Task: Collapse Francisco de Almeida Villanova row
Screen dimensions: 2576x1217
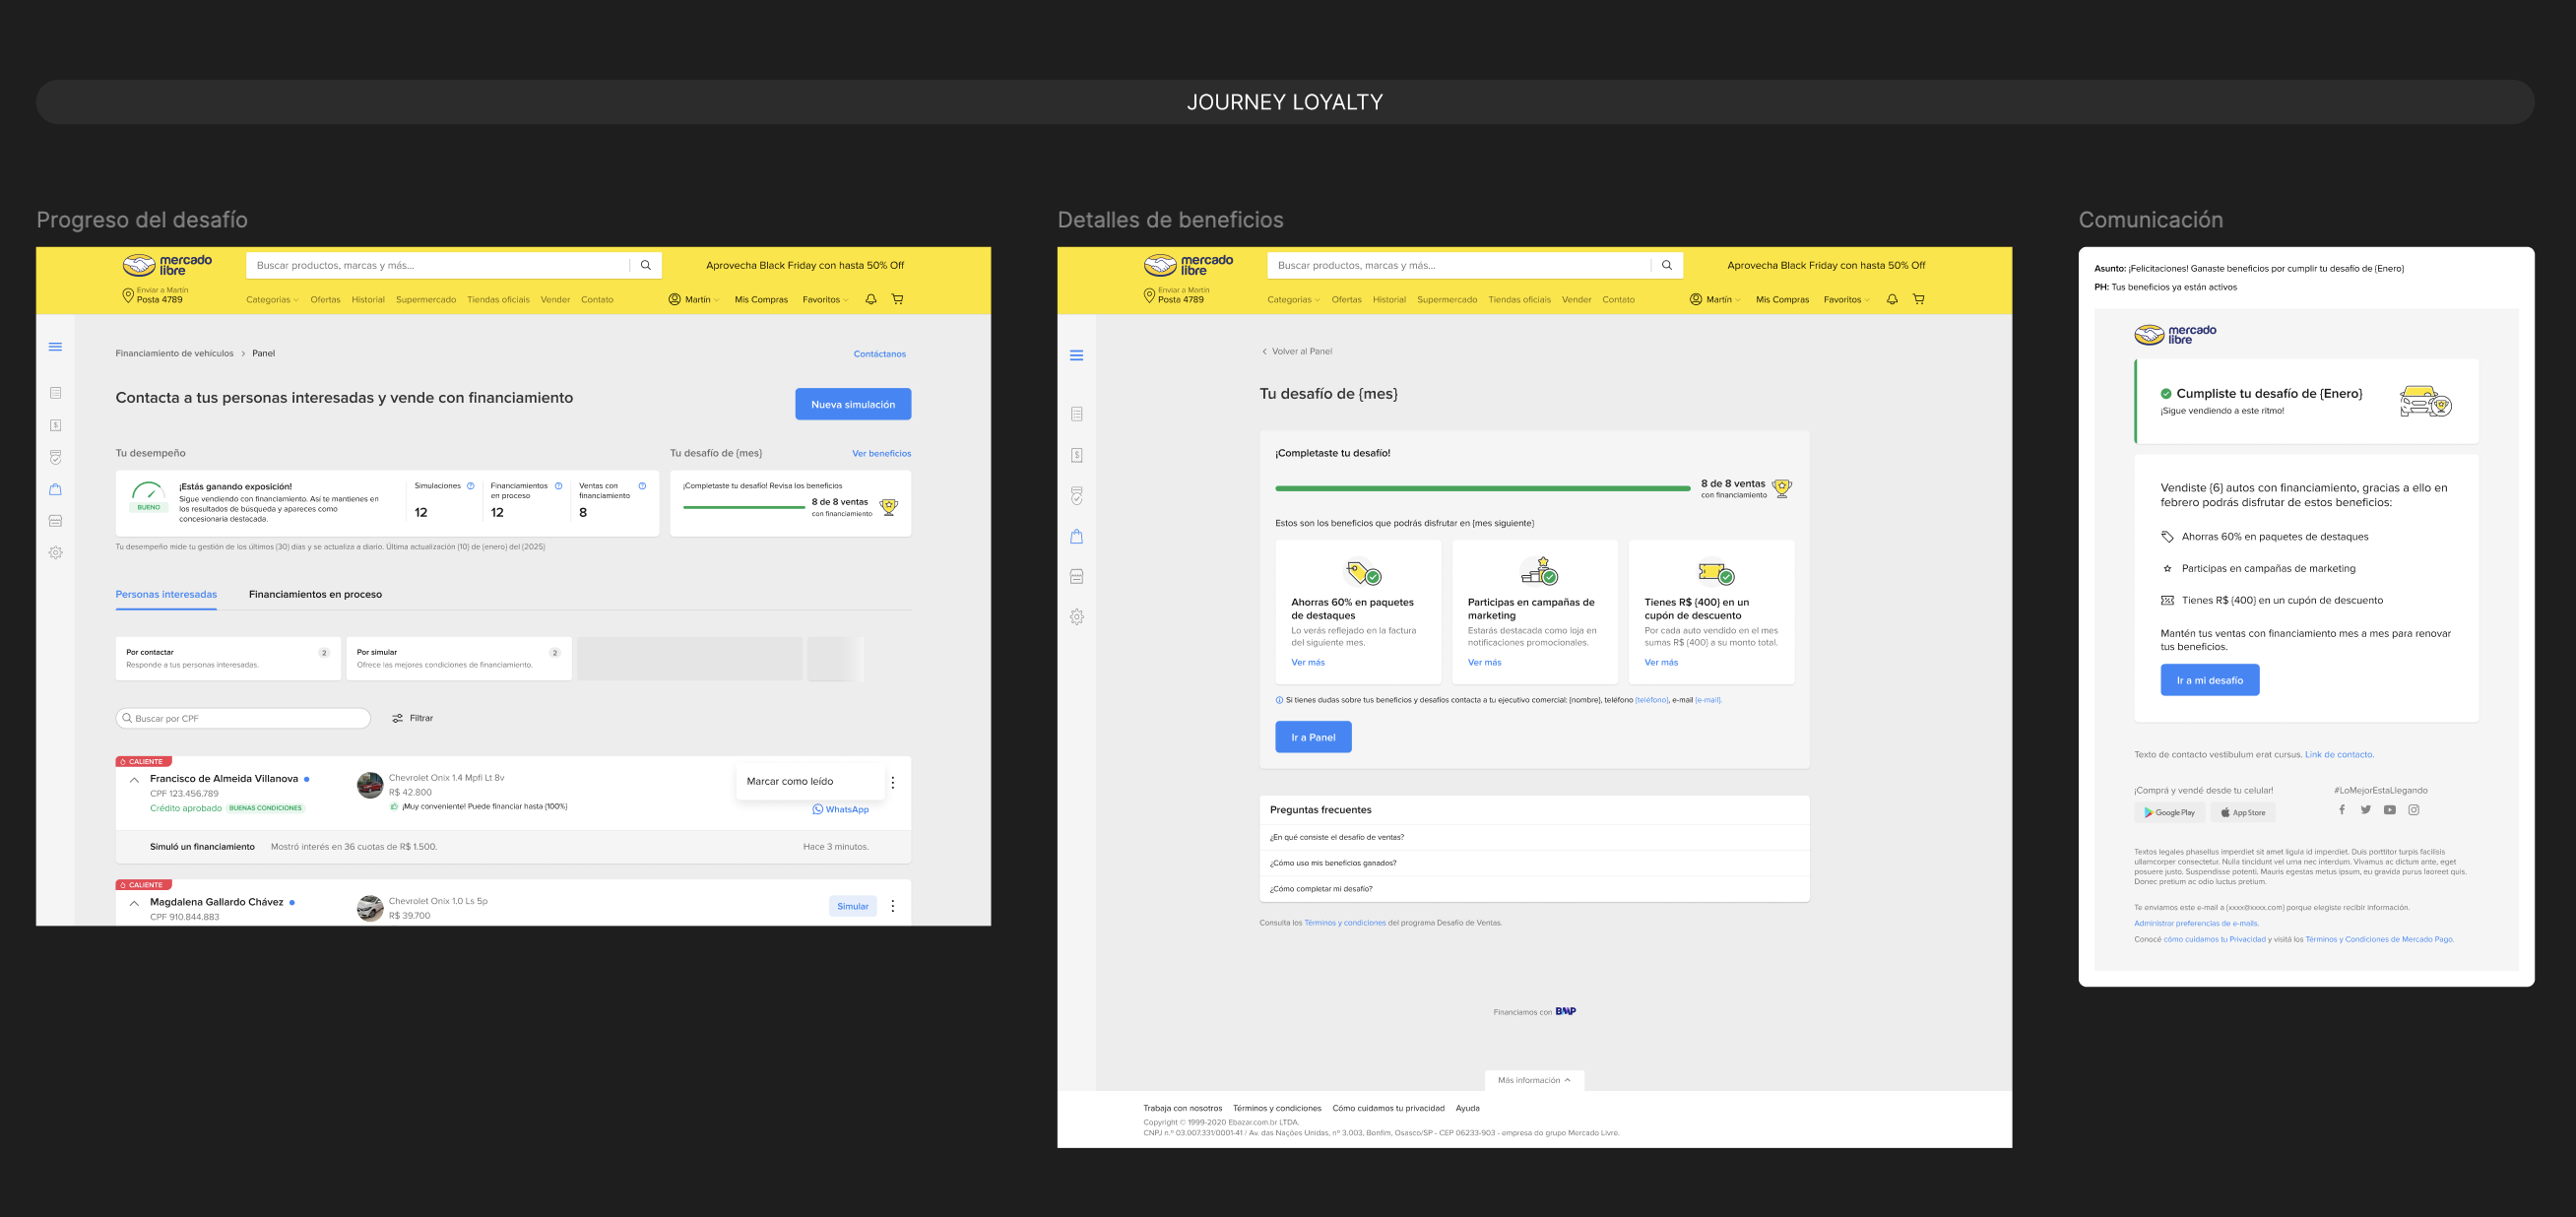Action: 134,780
